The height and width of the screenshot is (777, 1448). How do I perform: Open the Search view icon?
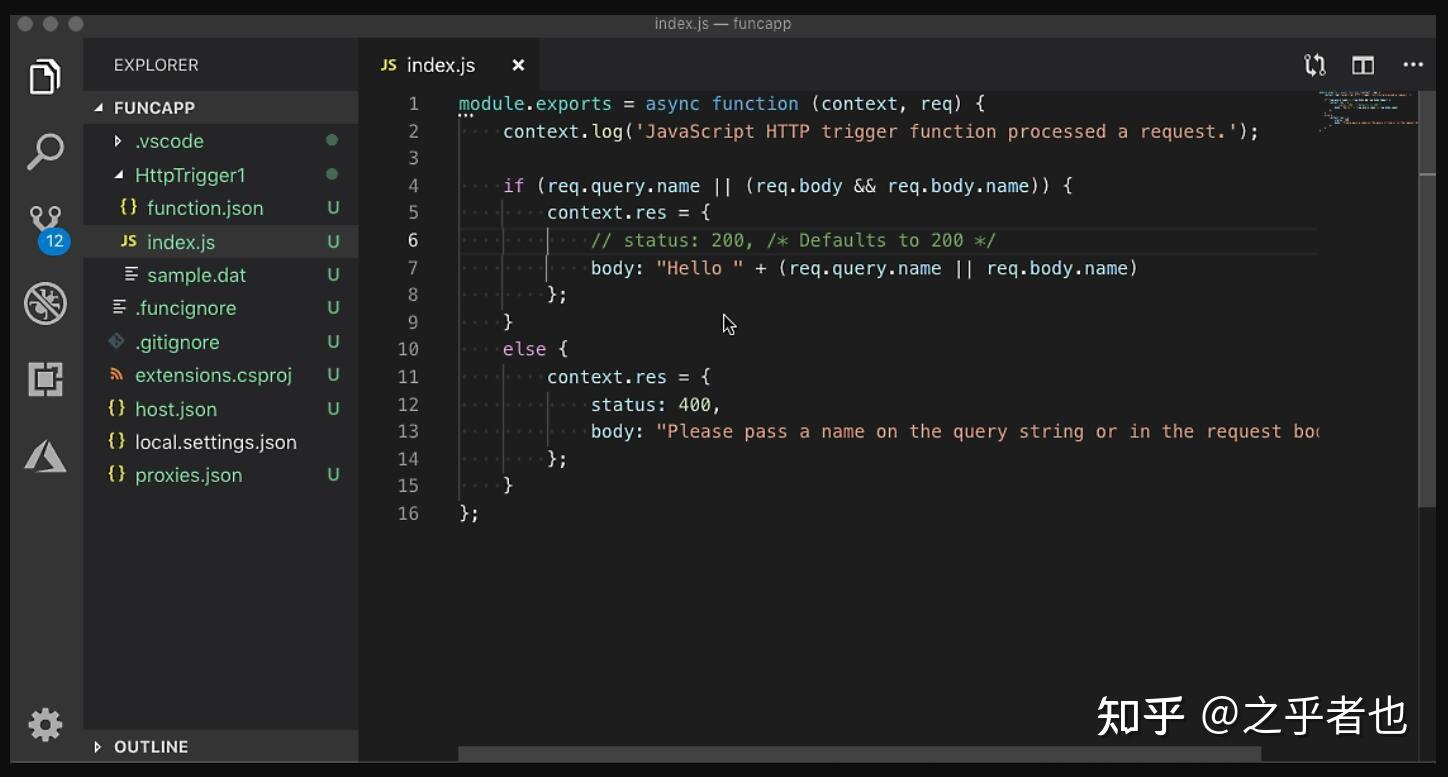coord(45,152)
